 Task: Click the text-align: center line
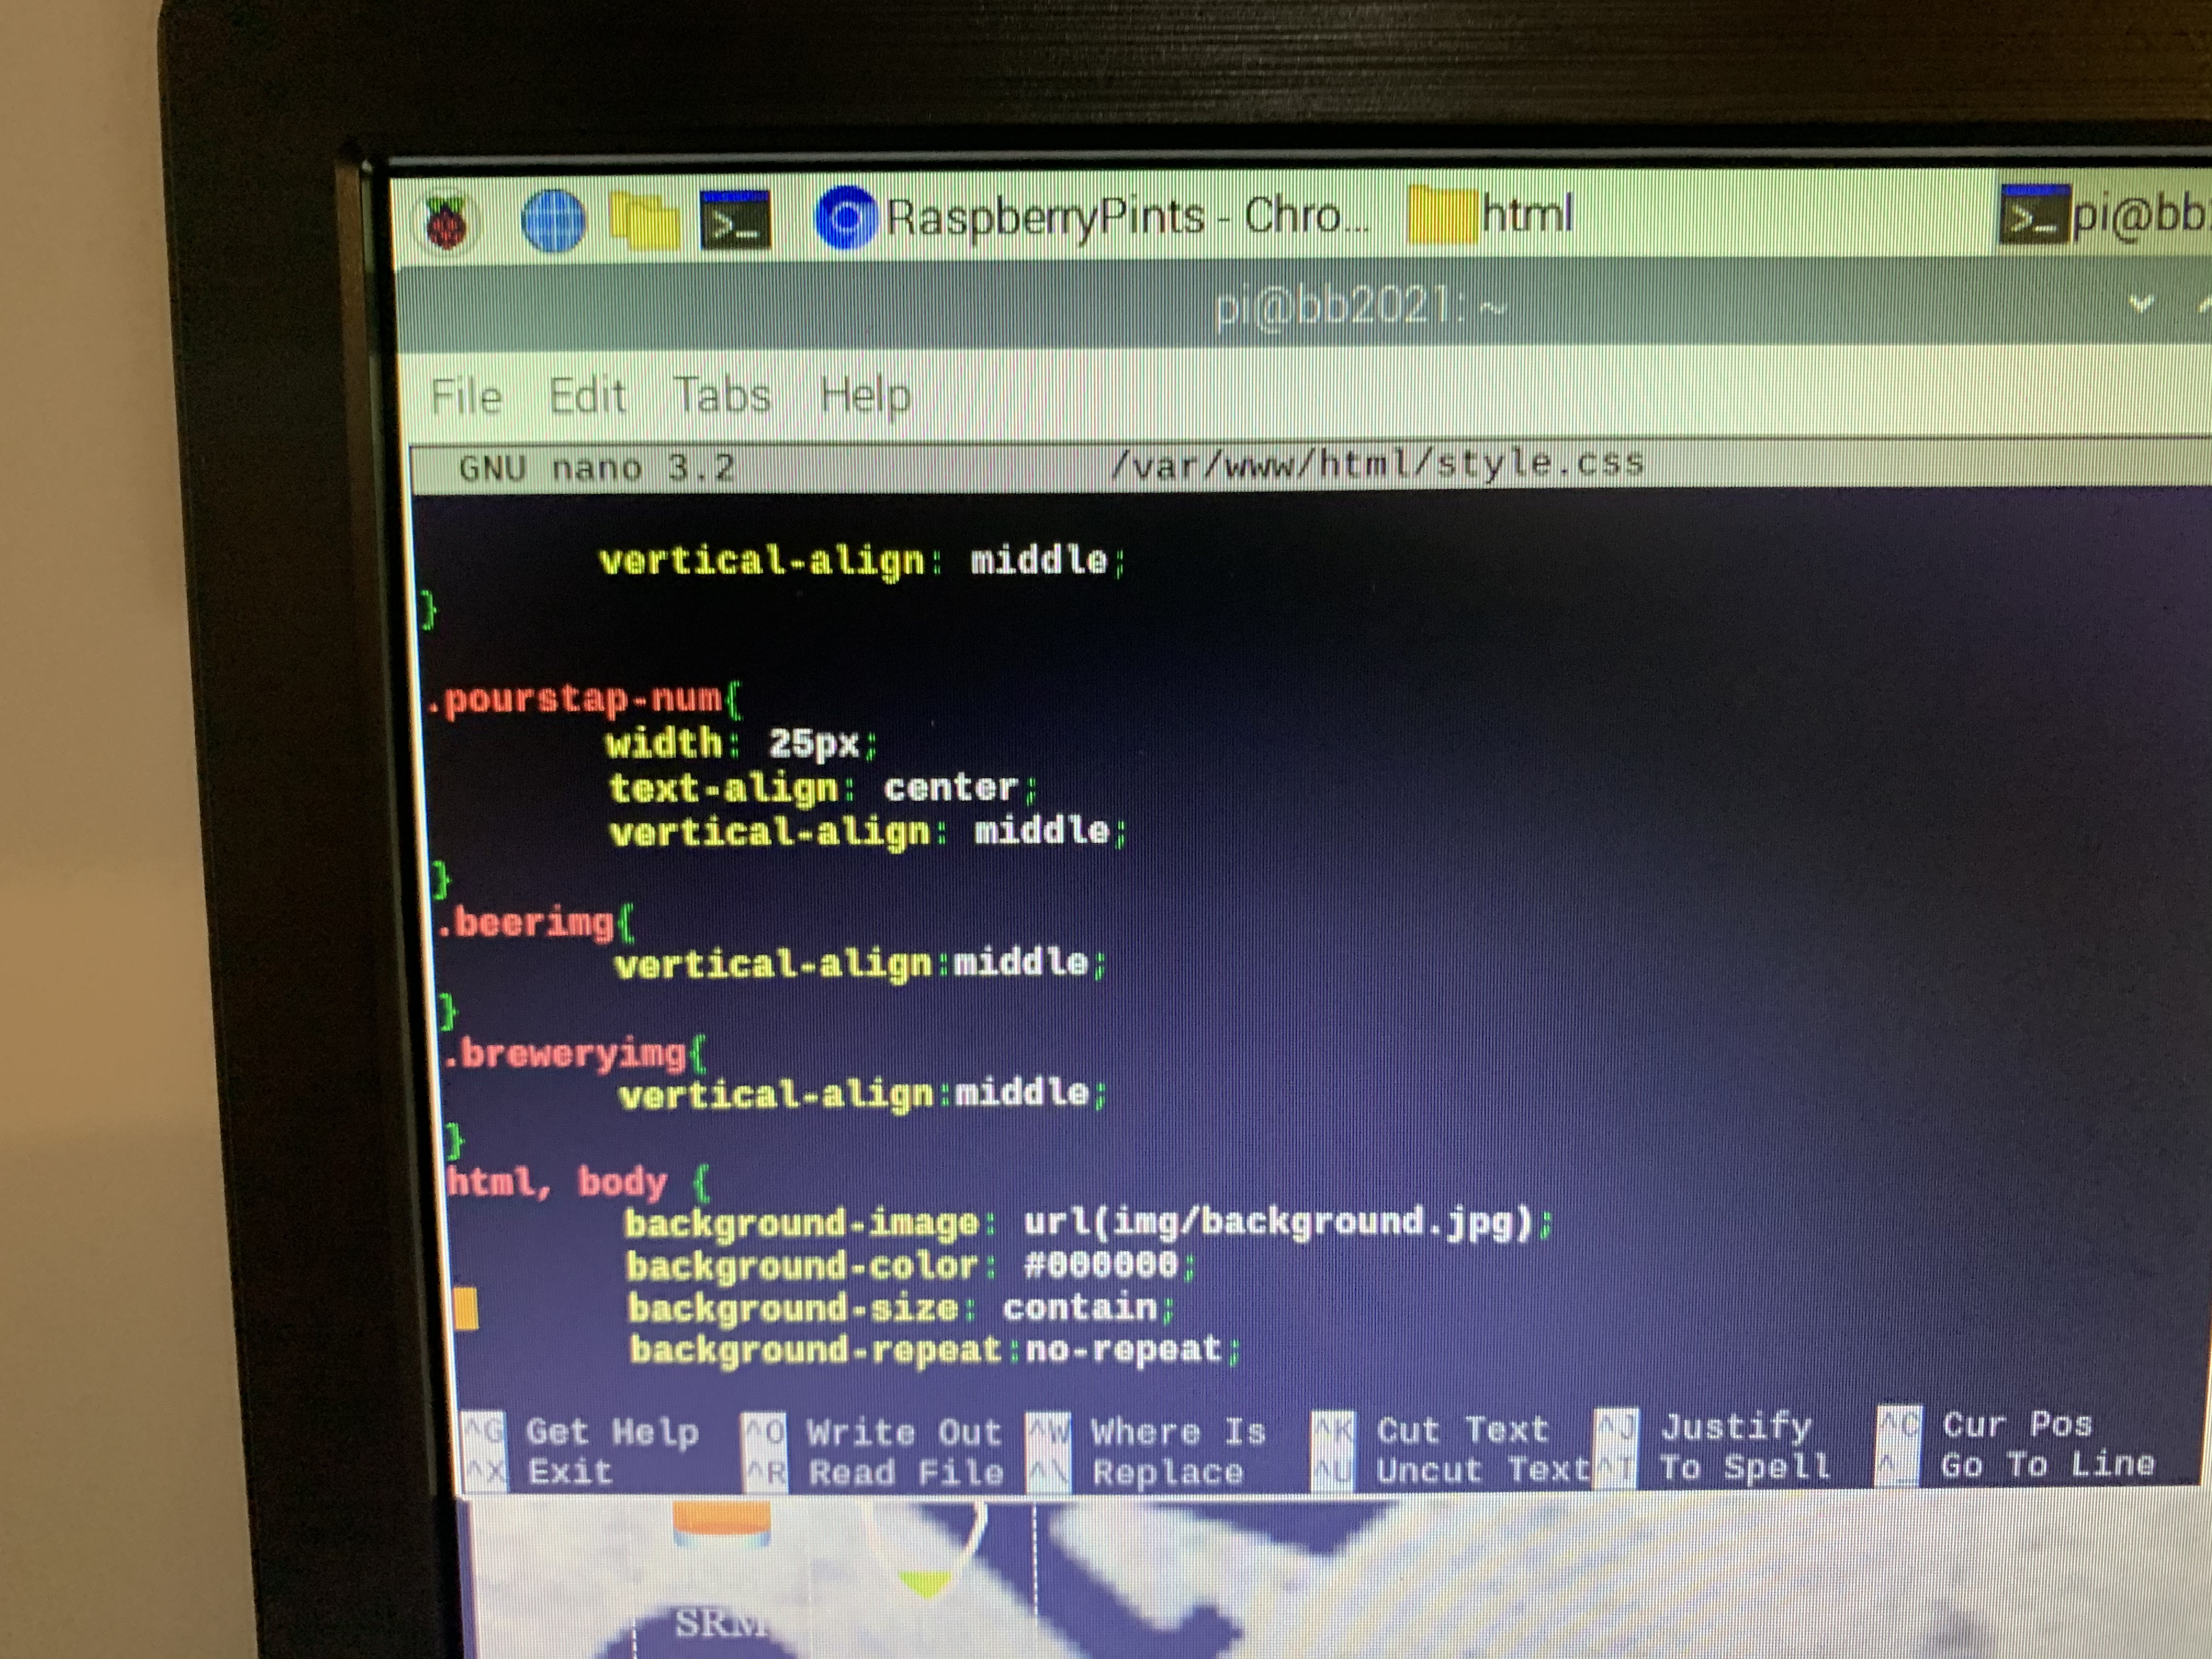824,788
